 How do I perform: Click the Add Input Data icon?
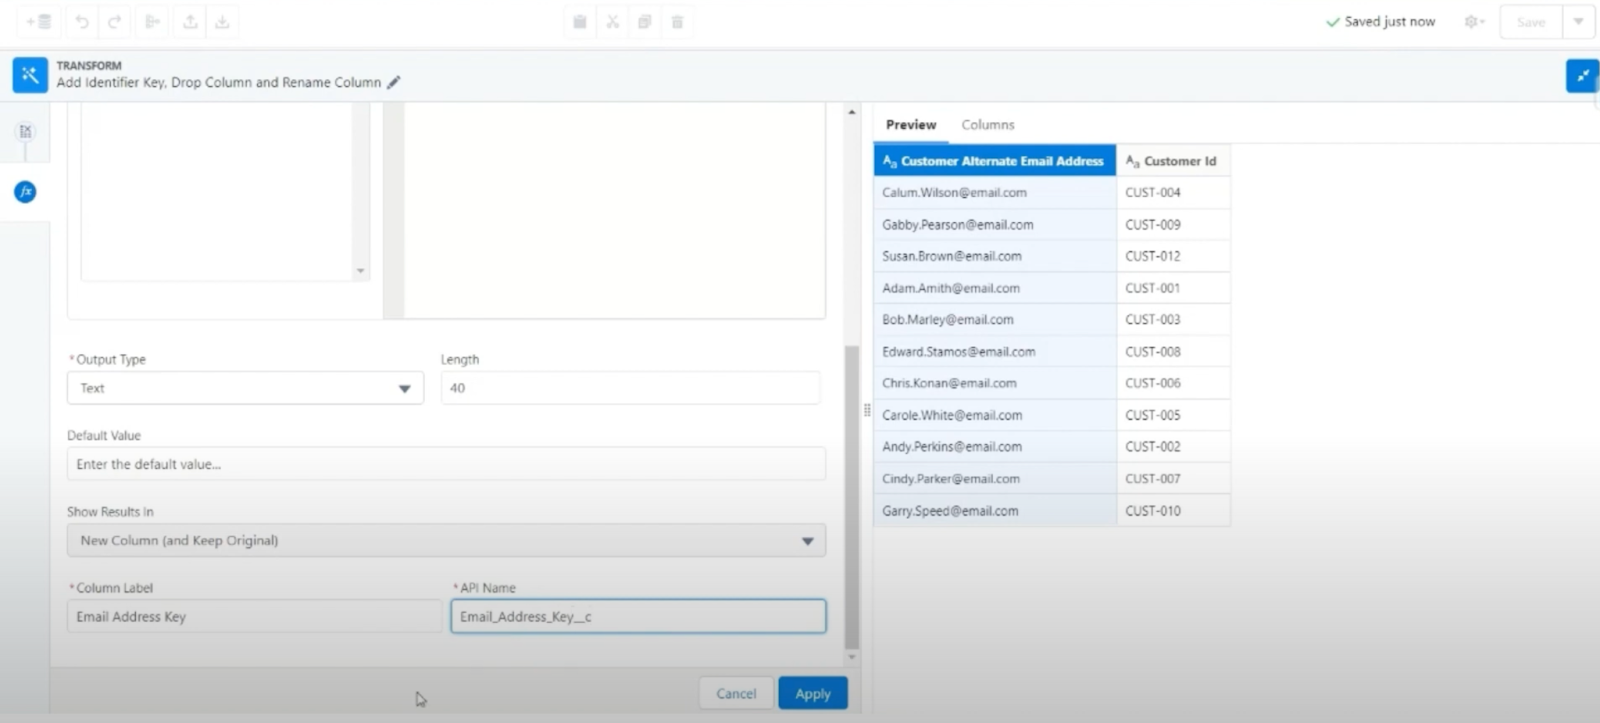tap(39, 22)
